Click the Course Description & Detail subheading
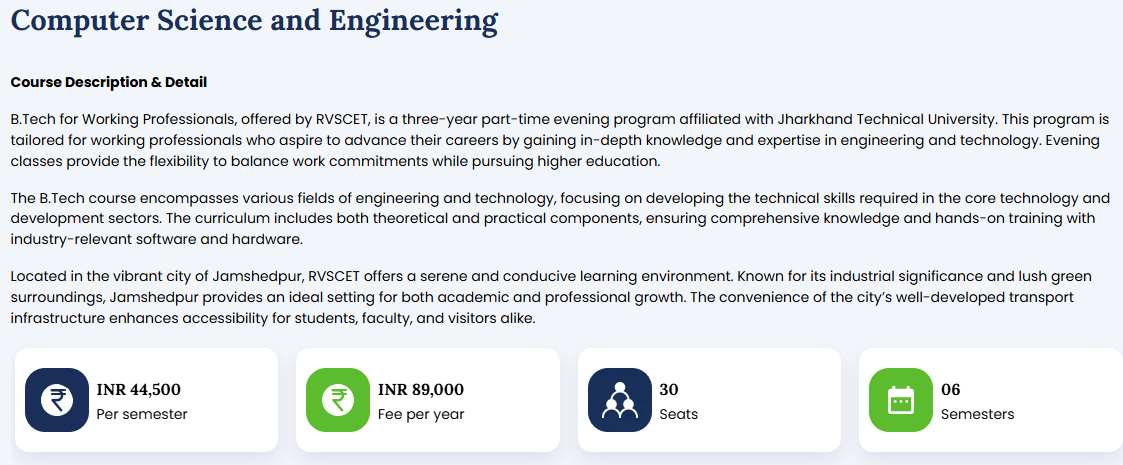This screenshot has width=1123, height=465. 109,82
